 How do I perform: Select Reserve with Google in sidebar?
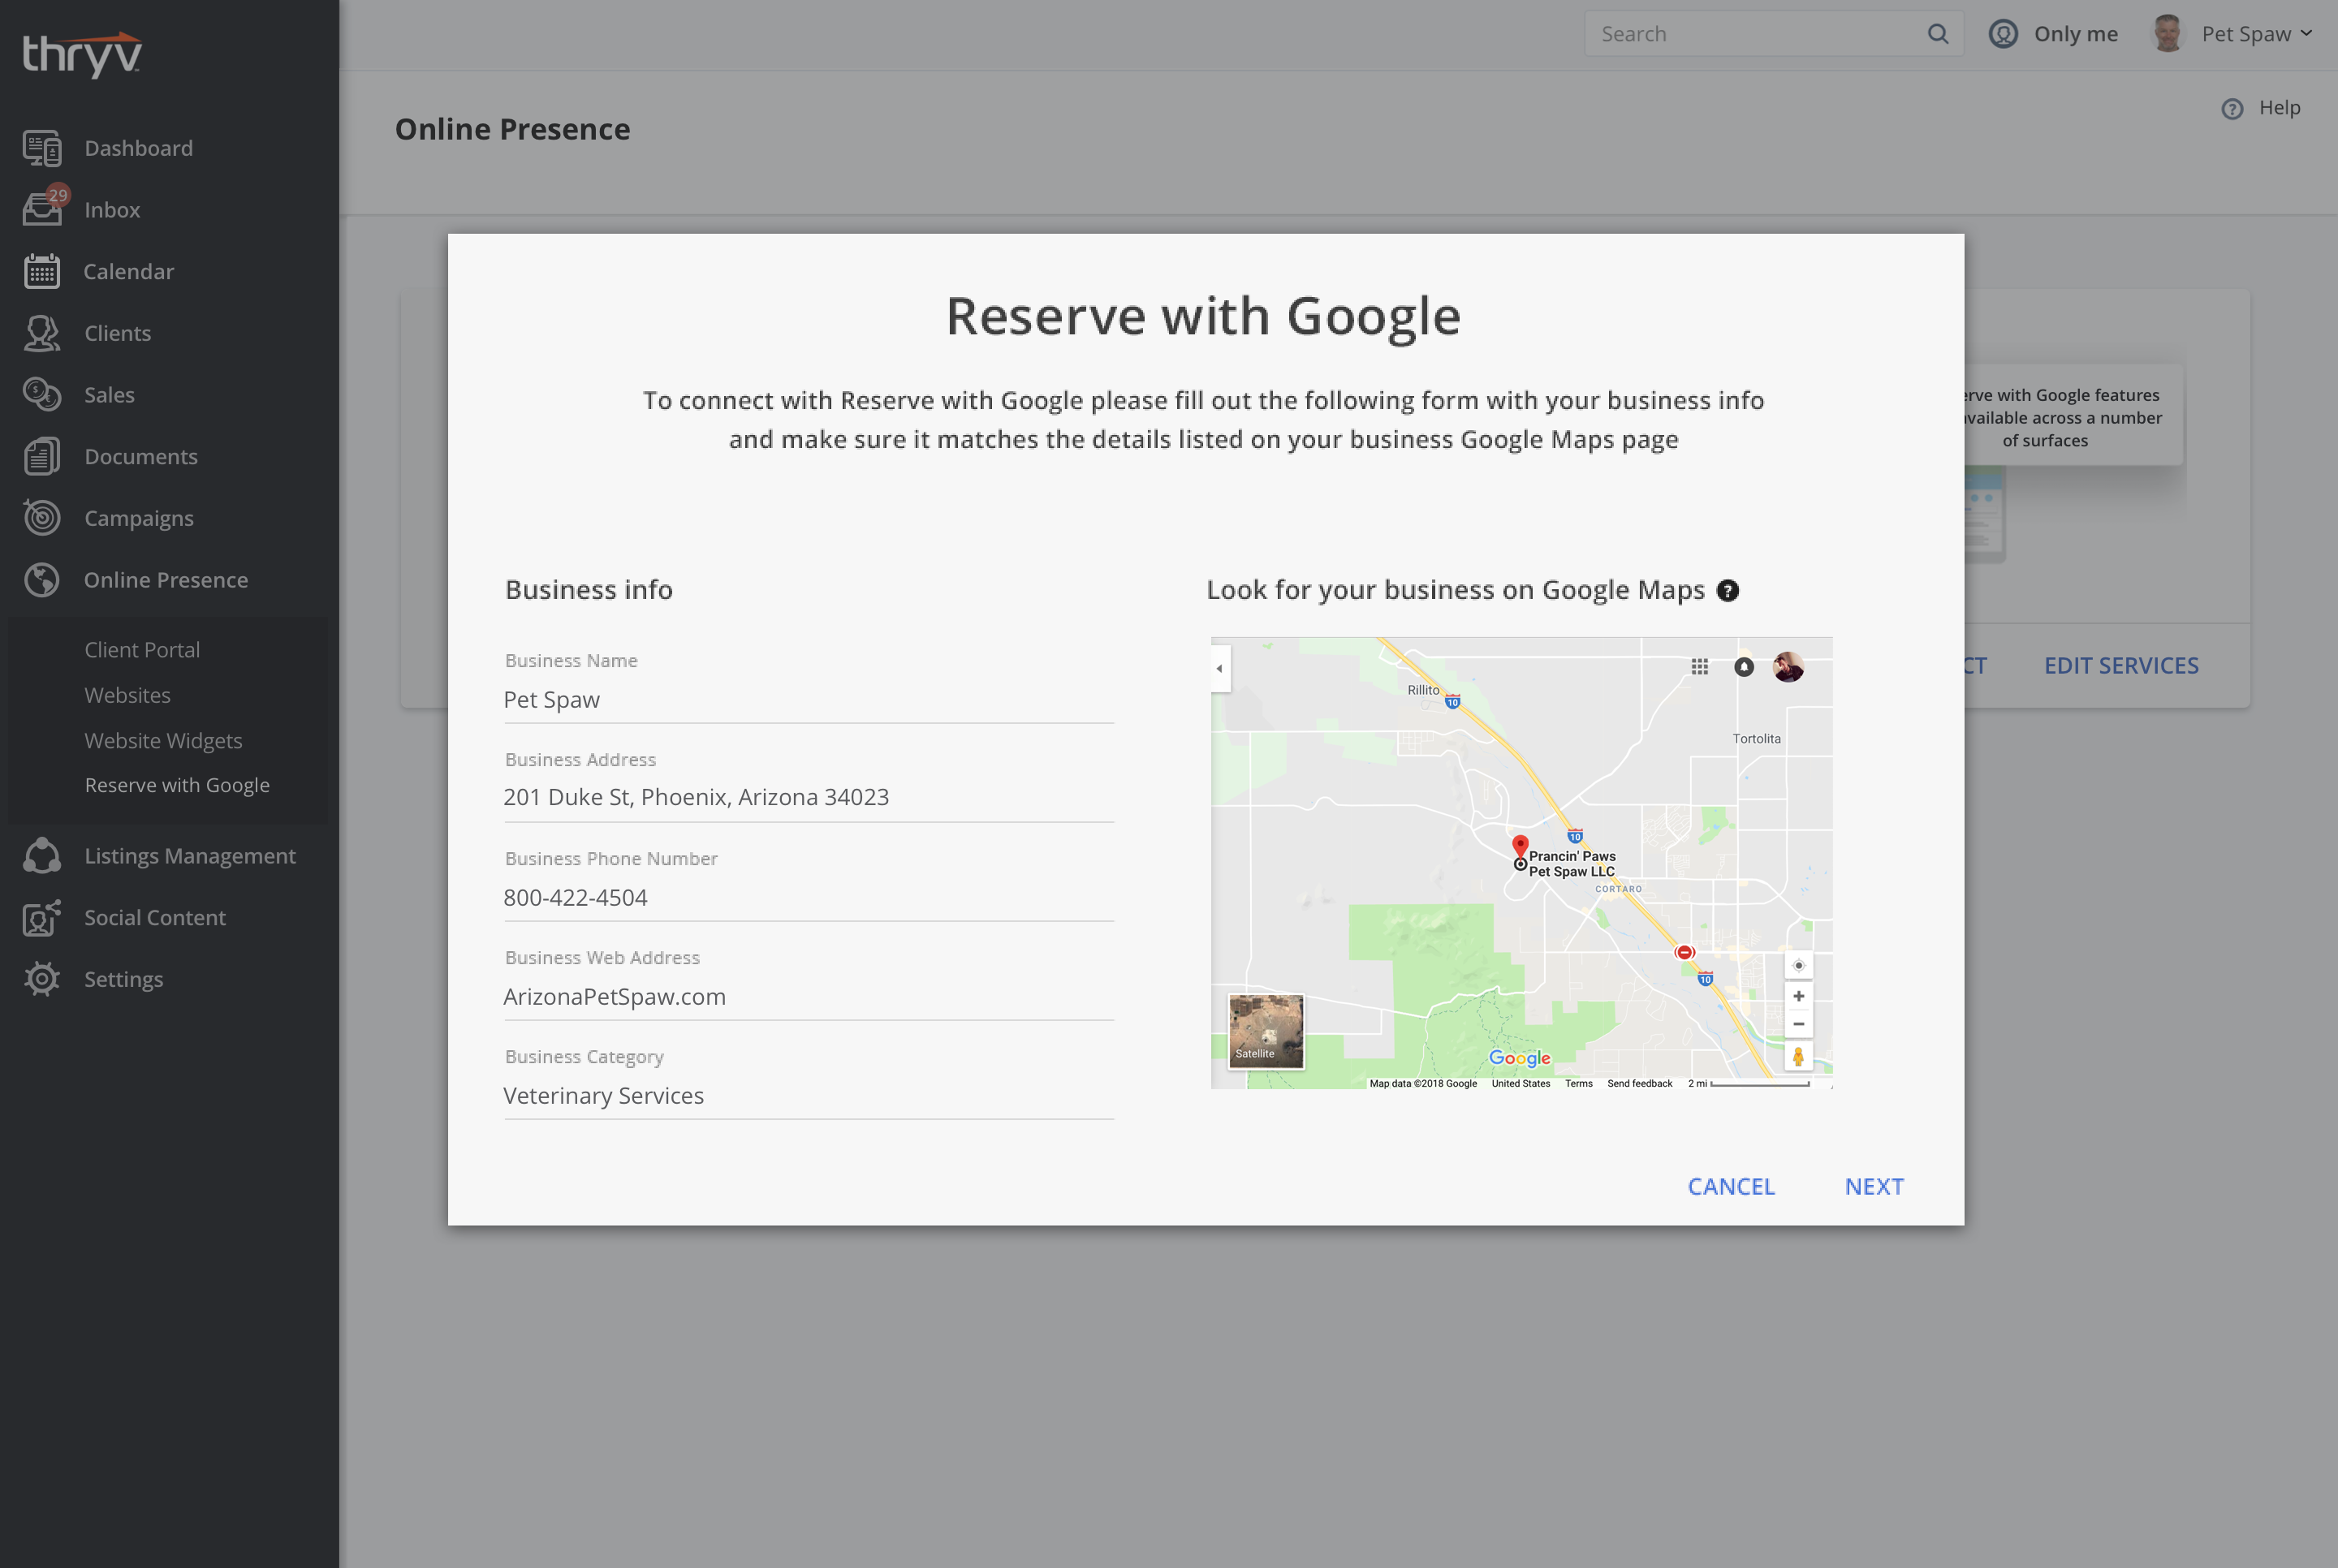pyautogui.click(x=177, y=785)
